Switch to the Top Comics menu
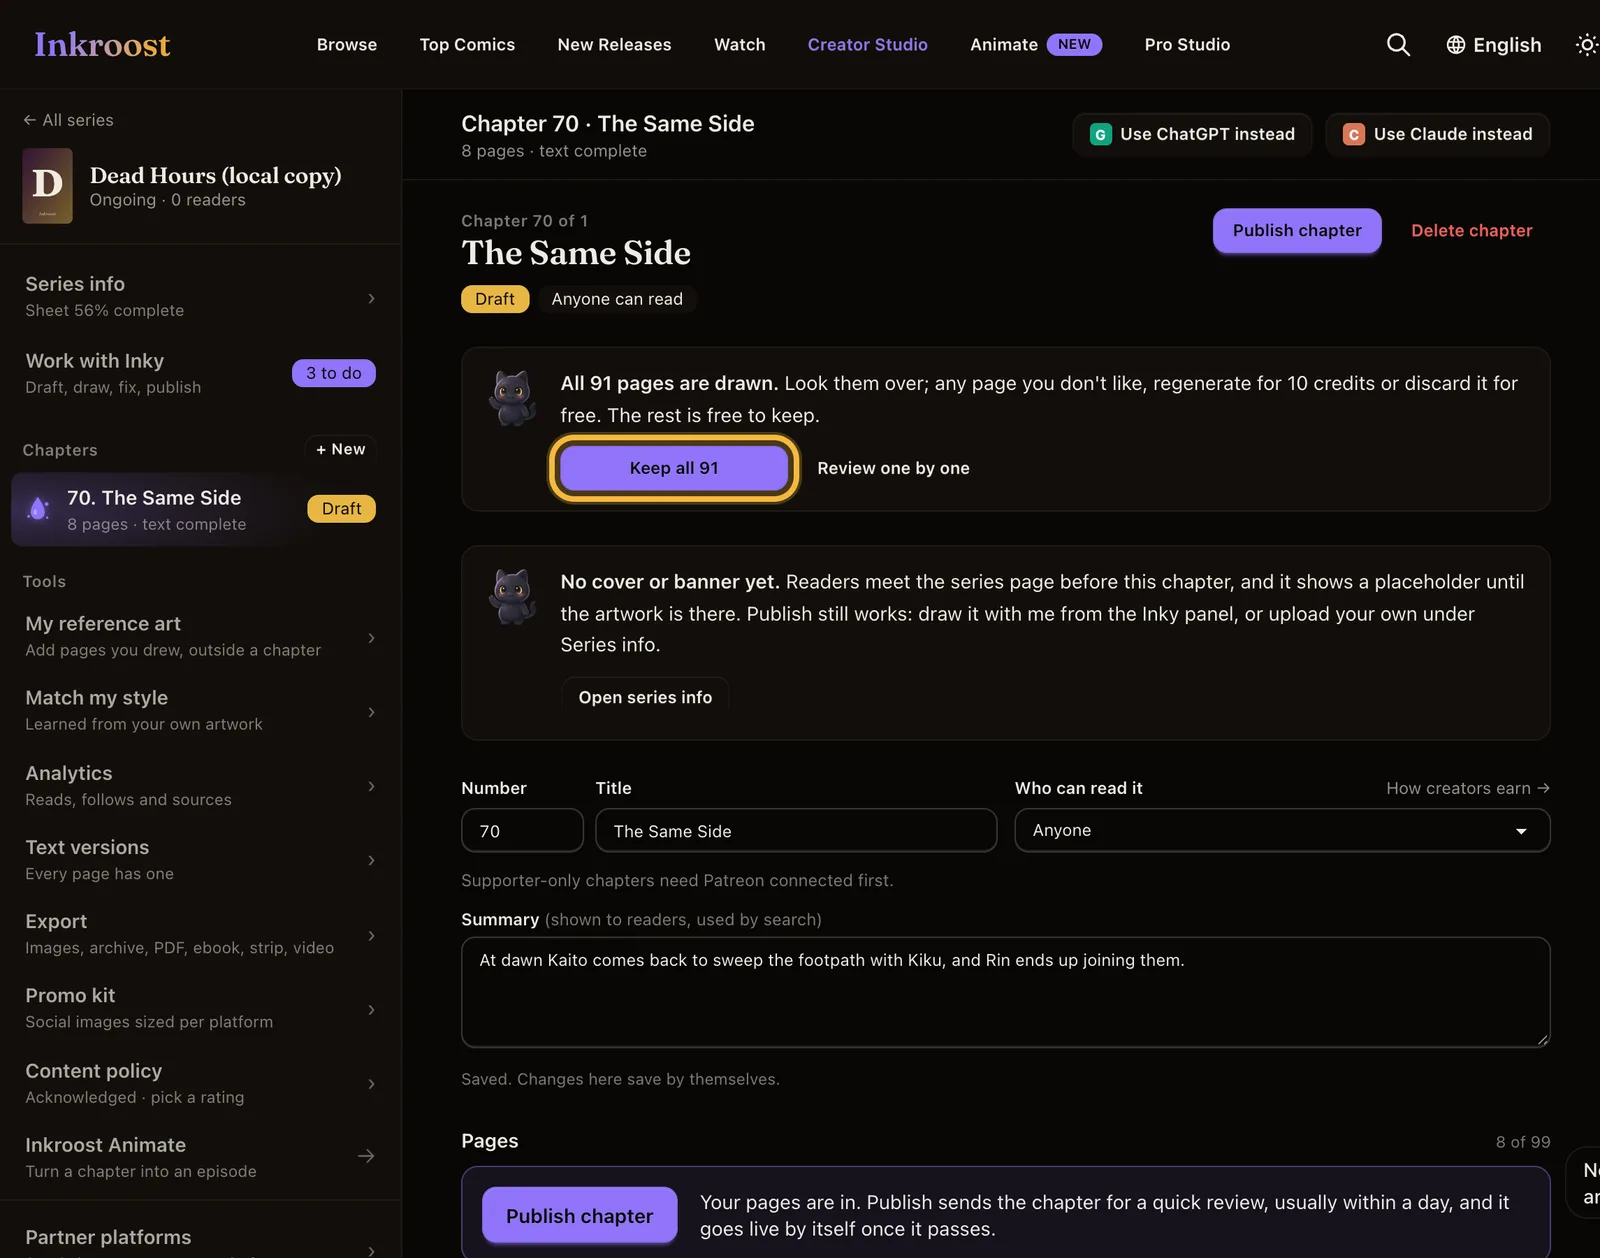 [x=467, y=45]
